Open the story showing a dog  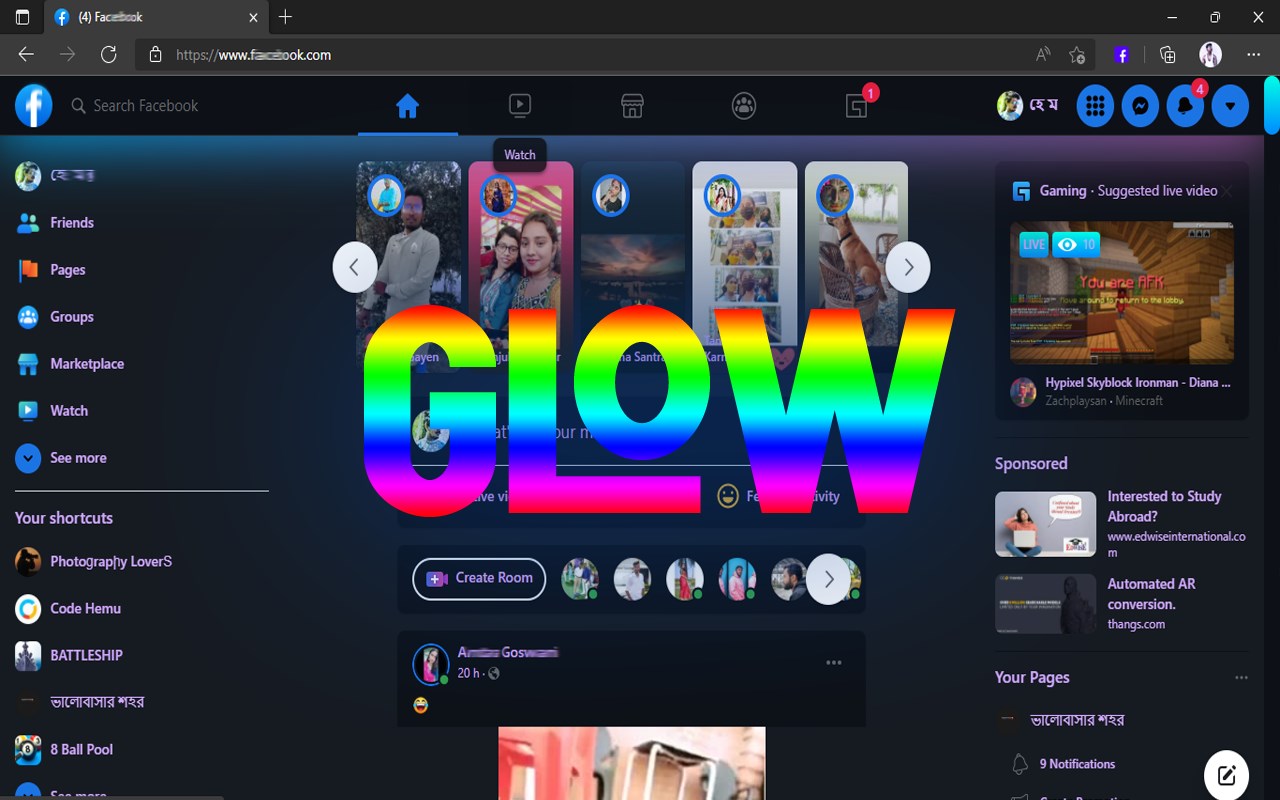[856, 268]
